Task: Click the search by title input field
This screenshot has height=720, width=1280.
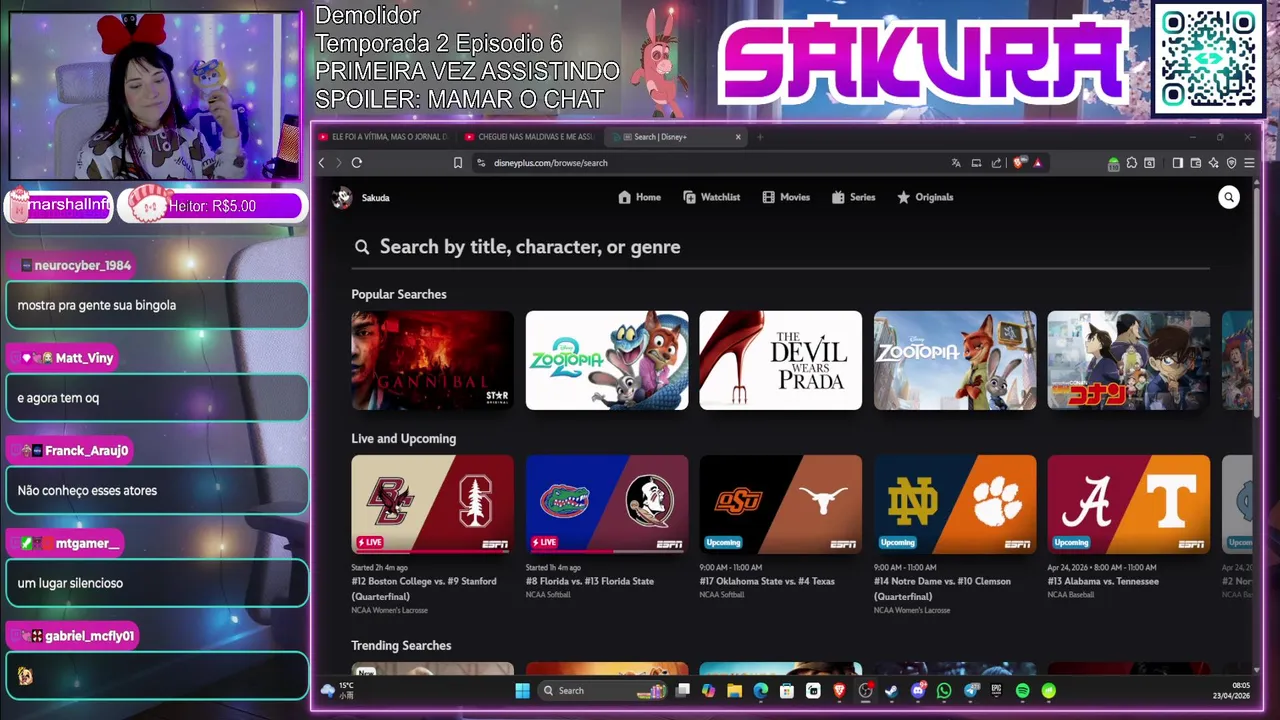Action: click(780, 247)
